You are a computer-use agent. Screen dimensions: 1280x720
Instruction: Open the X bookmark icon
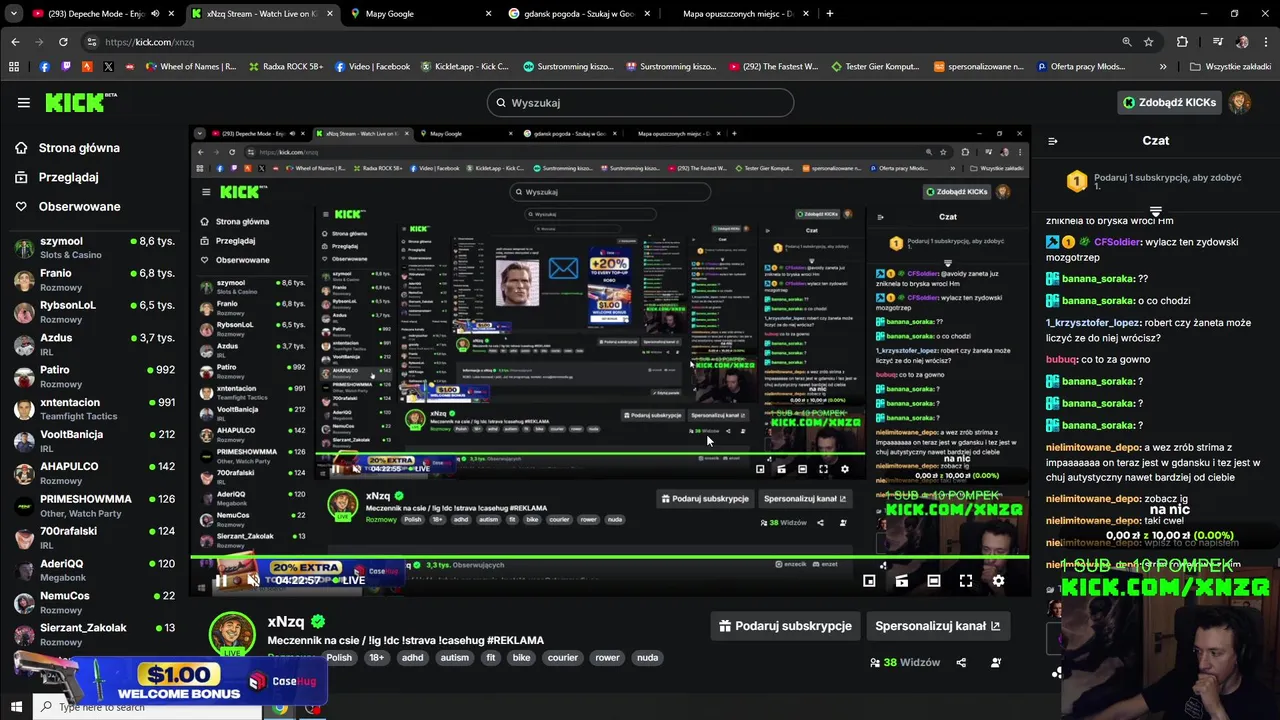[x=109, y=67]
